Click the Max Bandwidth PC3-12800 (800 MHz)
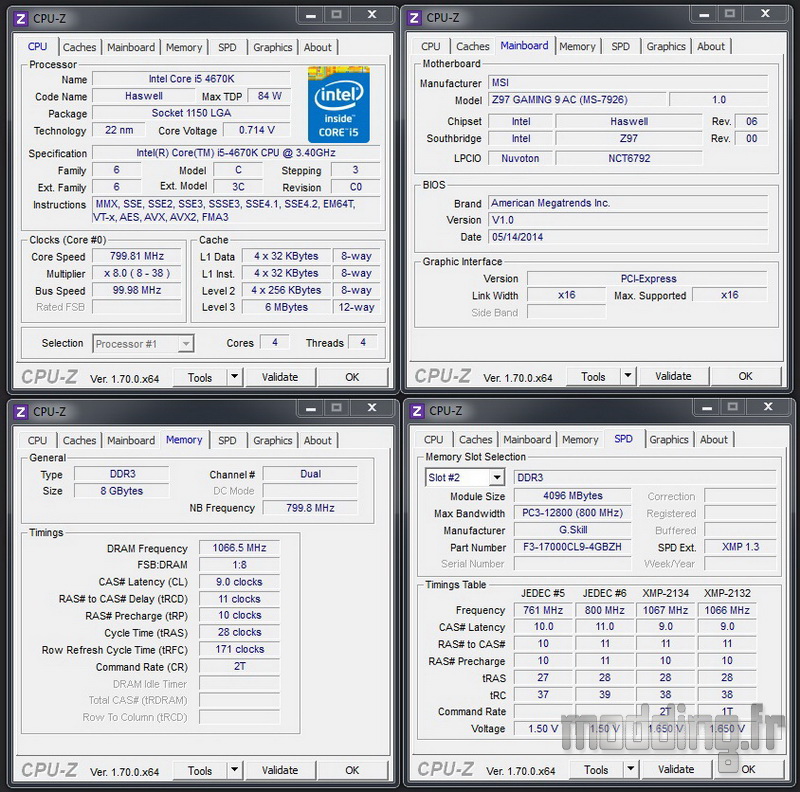This screenshot has width=800, height=792. tap(572, 513)
